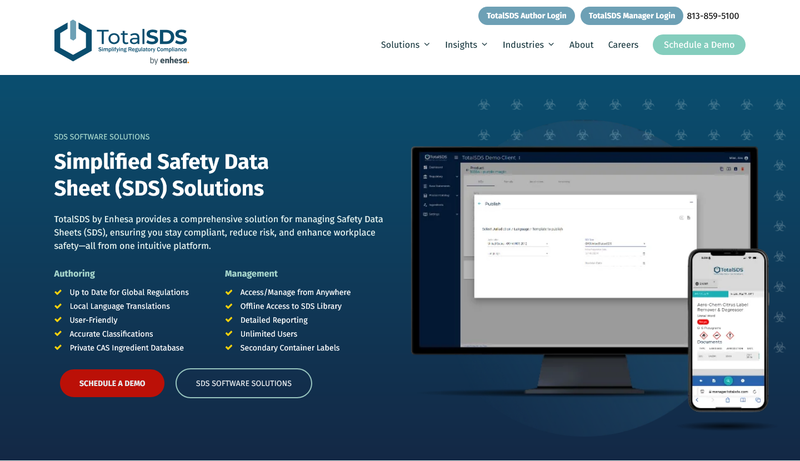Click checkmark beside Private CAS Ingredient Database

pyautogui.click(x=58, y=347)
